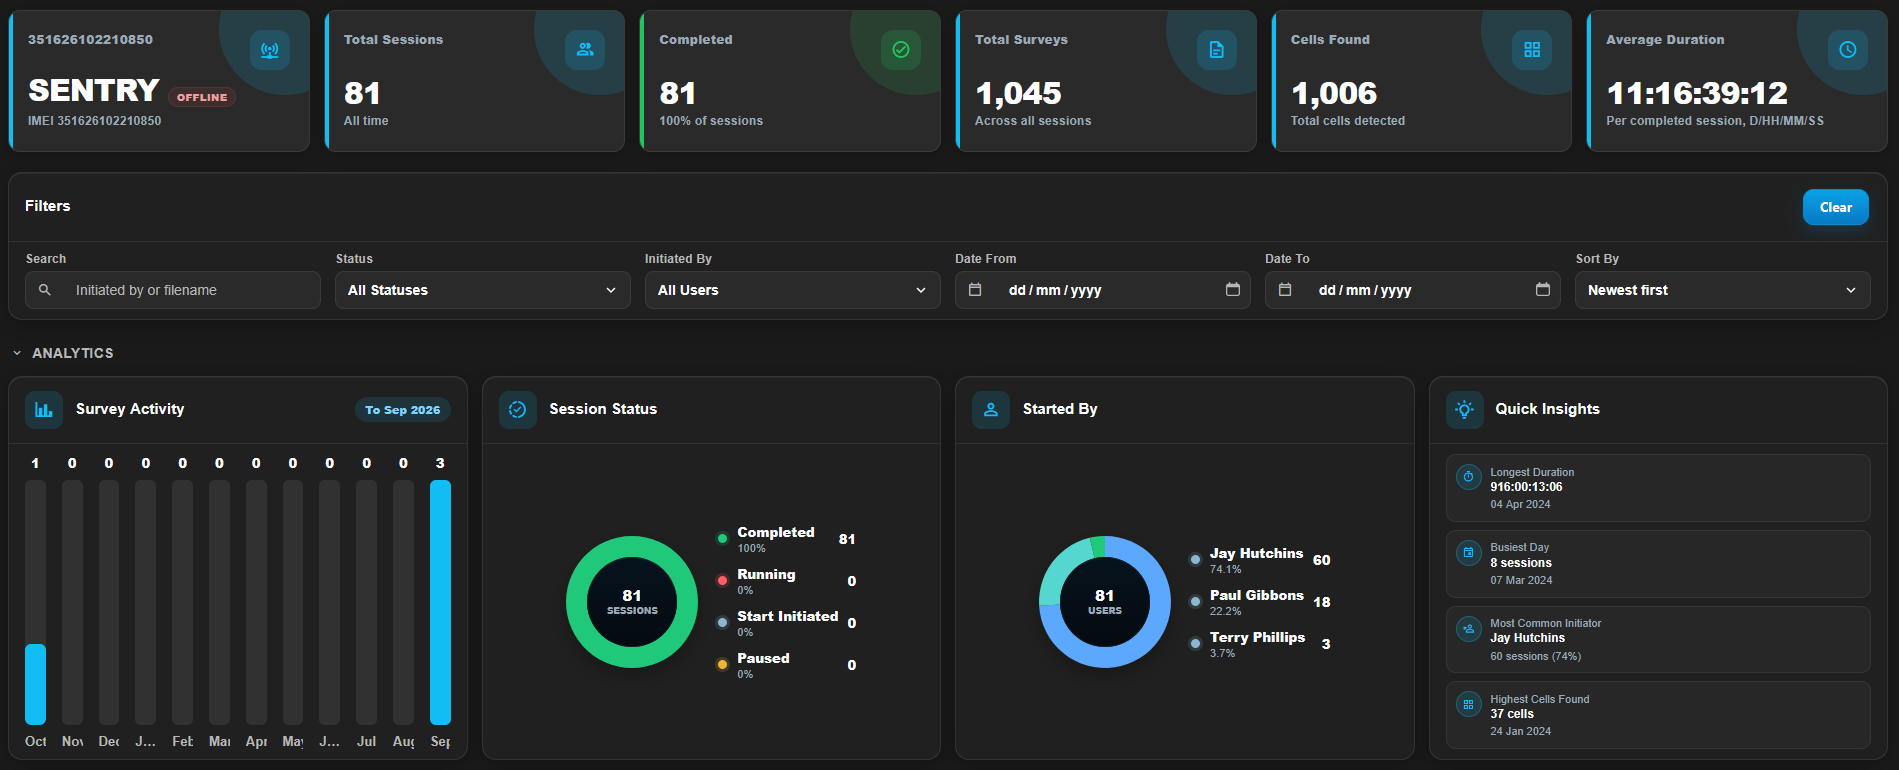Click the grid icon in Highest Cells Found insight
1899x770 pixels.
click(1468, 705)
